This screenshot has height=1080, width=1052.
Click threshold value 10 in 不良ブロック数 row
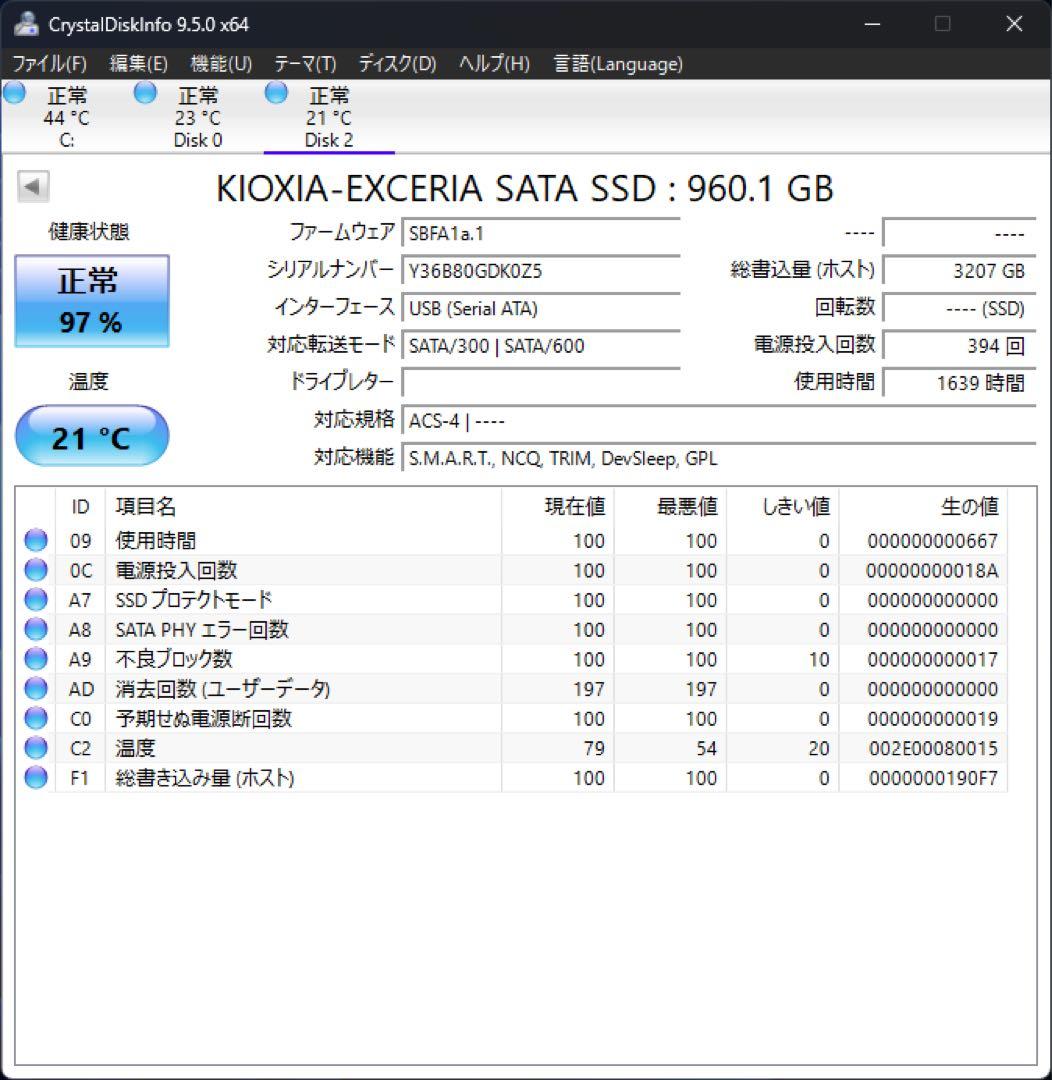coord(818,659)
